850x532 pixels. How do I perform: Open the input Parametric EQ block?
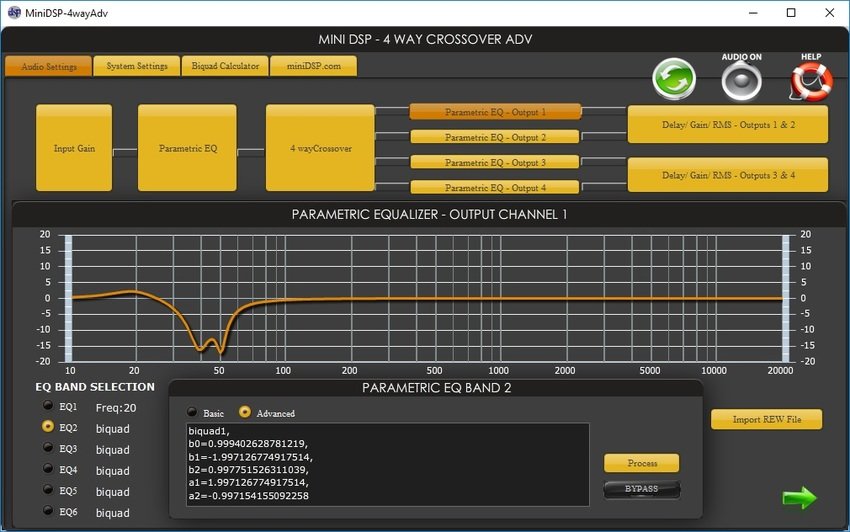[188, 148]
